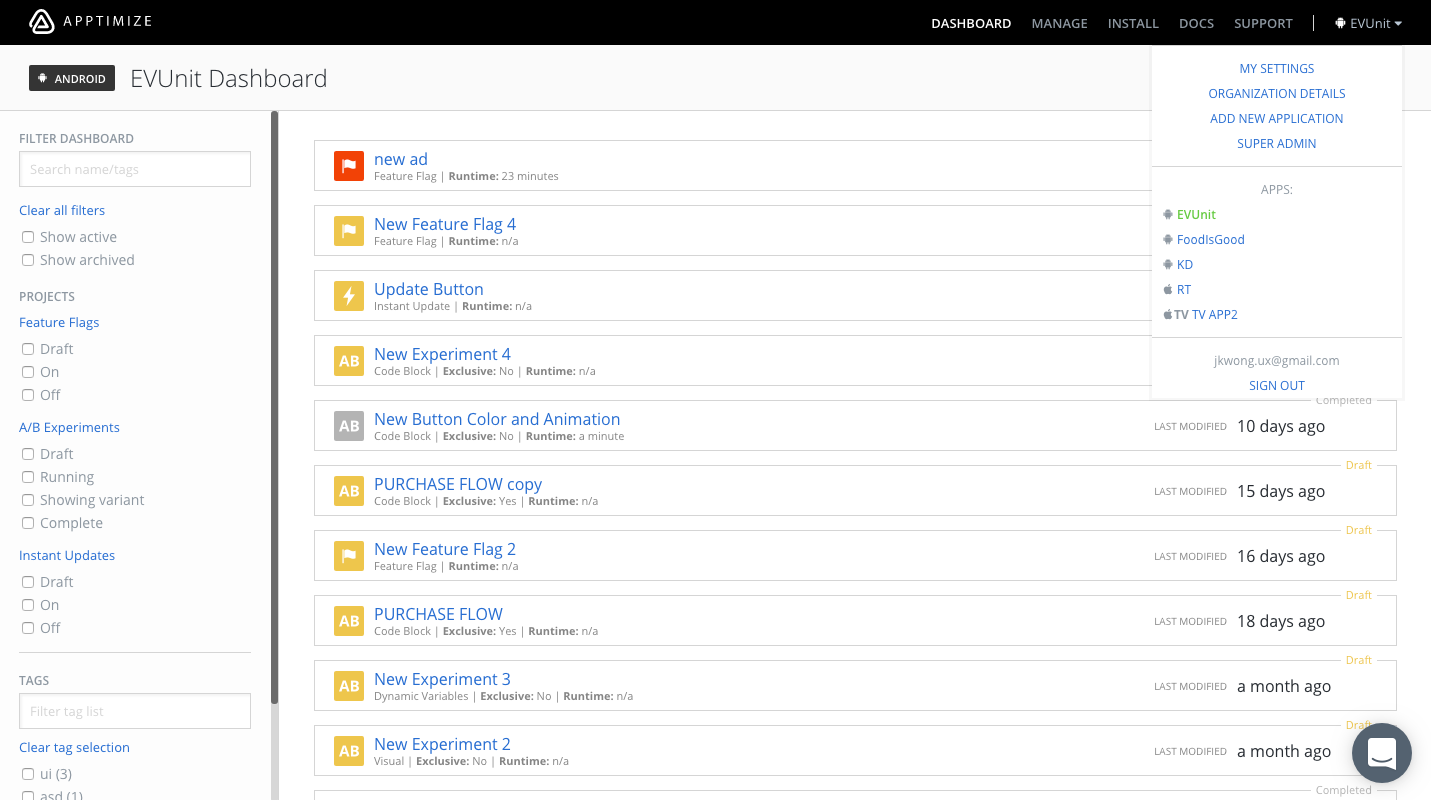Choose ADD NEW APPLICATION from menu
Image resolution: width=1431 pixels, height=800 pixels.
tap(1277, 119)
